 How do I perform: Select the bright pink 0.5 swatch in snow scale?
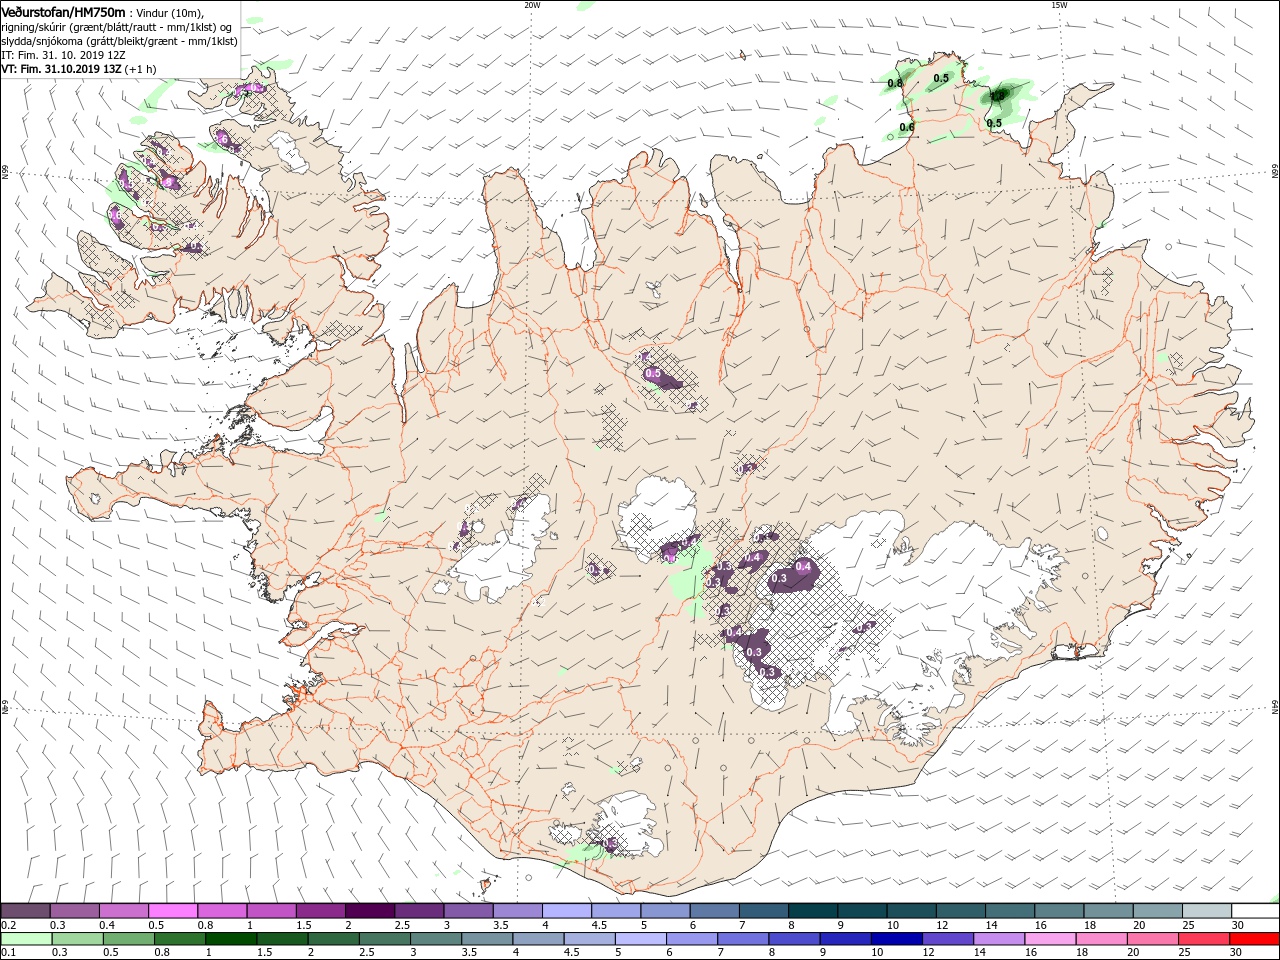pyautogui.click(x=173, y=911)
